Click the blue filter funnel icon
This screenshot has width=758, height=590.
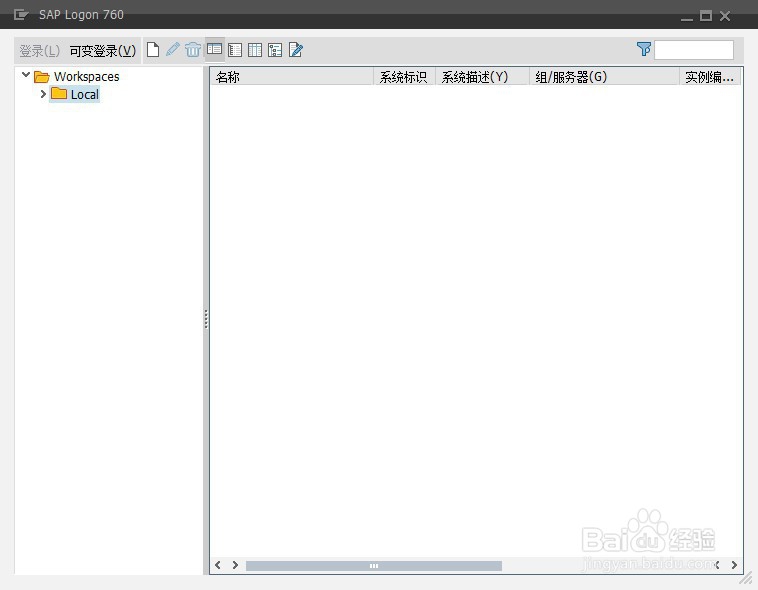(644, 49)
